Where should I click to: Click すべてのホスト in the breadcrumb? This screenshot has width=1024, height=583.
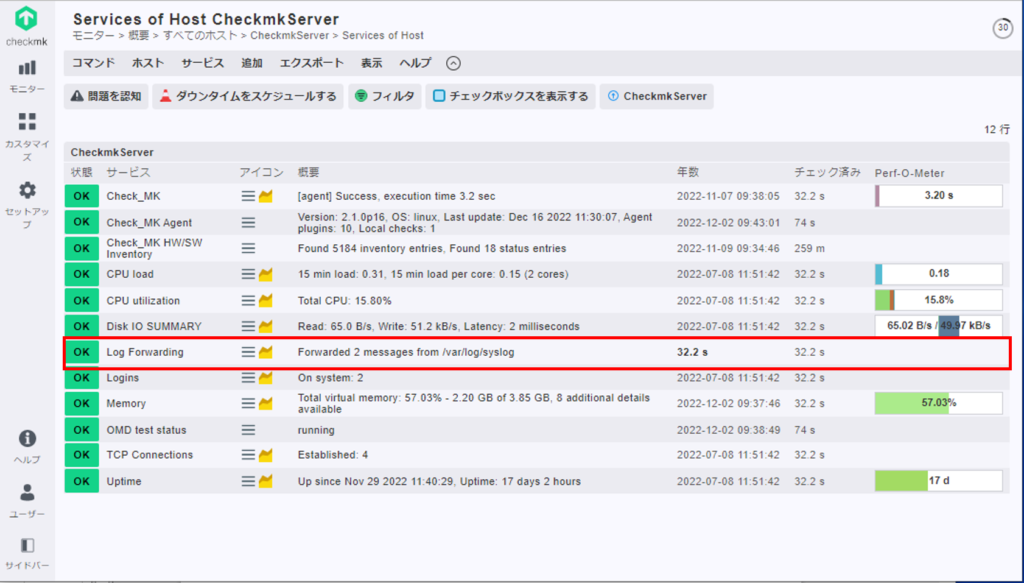[199, 35]
